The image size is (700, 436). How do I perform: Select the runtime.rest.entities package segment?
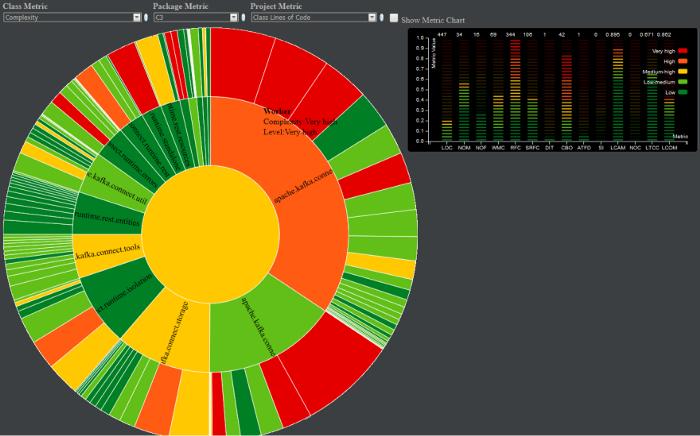click(107, 219)
